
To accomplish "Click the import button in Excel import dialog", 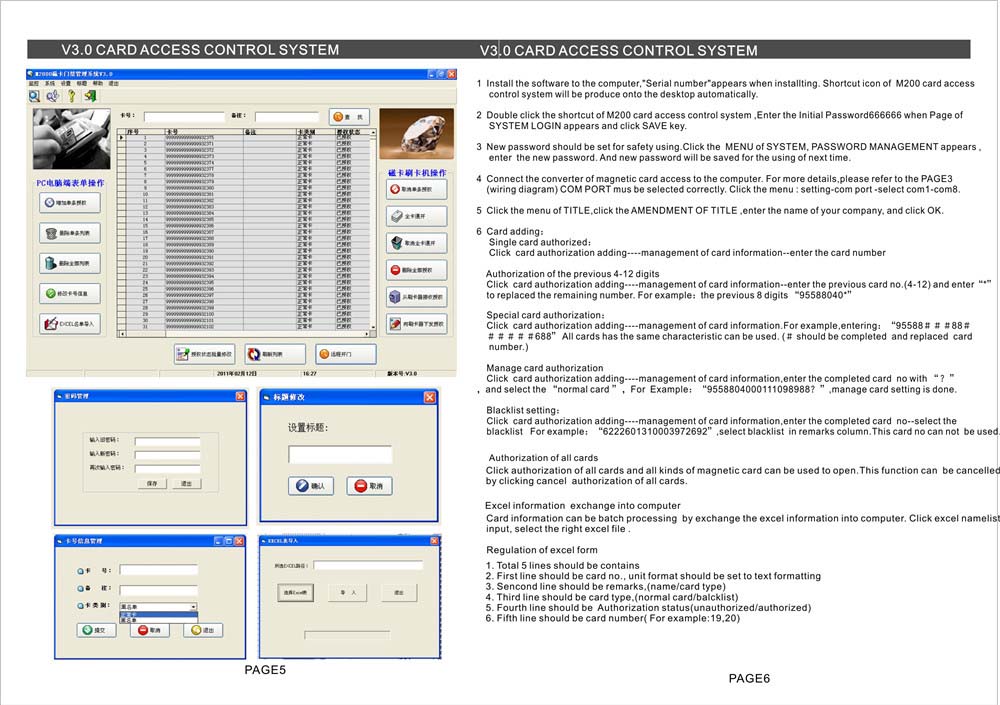I will pyautogui.click(x=348, y=593).
